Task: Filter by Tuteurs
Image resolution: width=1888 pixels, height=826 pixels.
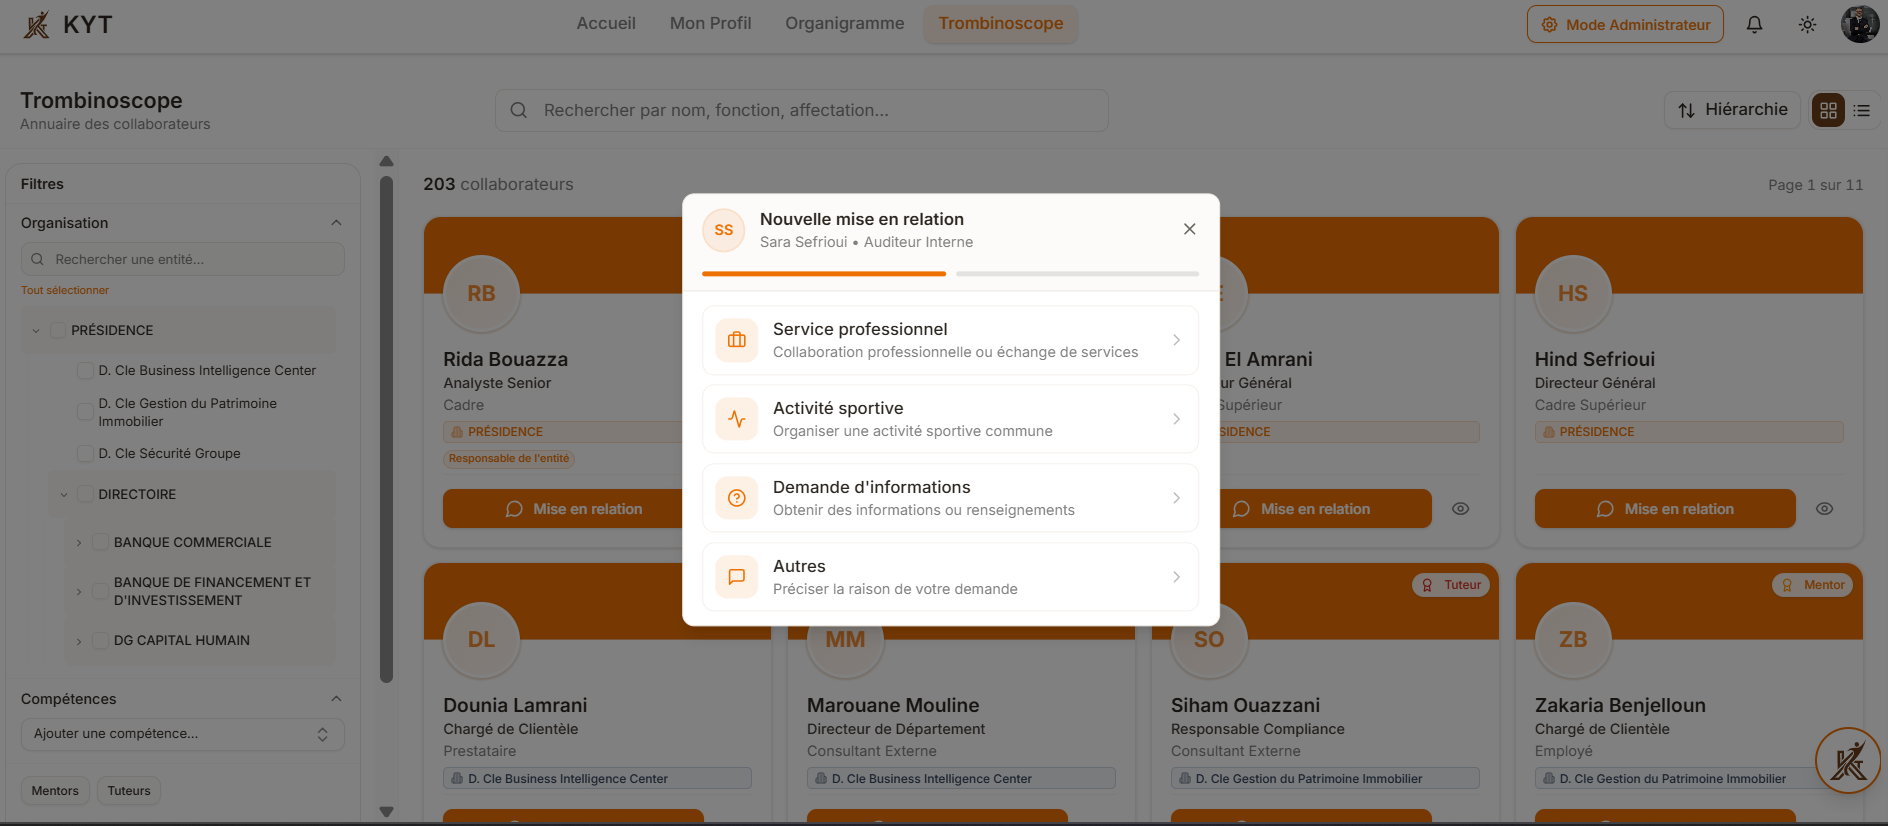Action: [129, 791]
